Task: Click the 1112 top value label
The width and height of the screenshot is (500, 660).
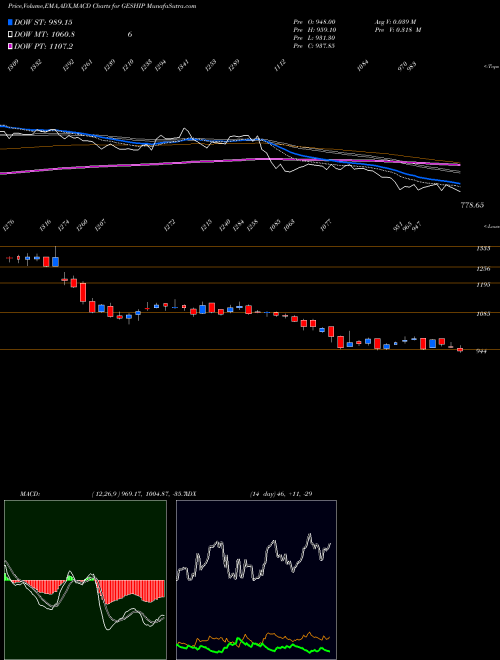Action: point(281,66)
